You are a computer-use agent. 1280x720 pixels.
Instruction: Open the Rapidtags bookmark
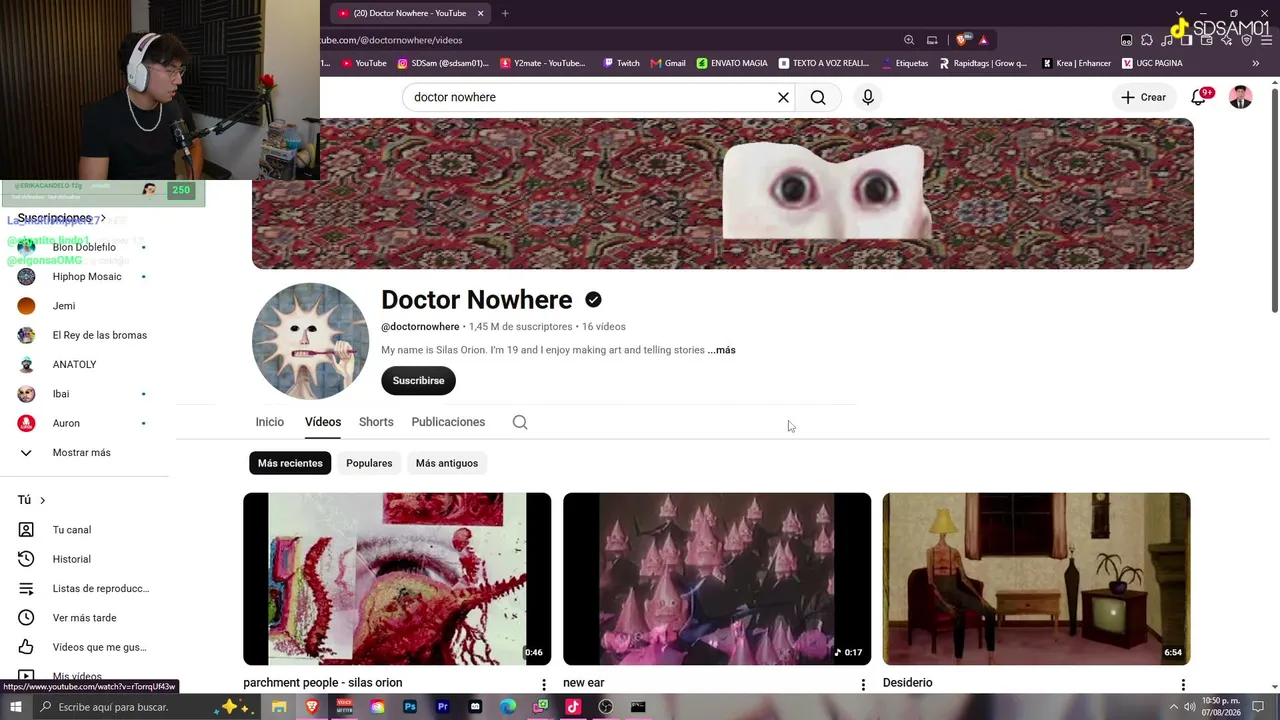pyautogui.click(x=982, y=63)
